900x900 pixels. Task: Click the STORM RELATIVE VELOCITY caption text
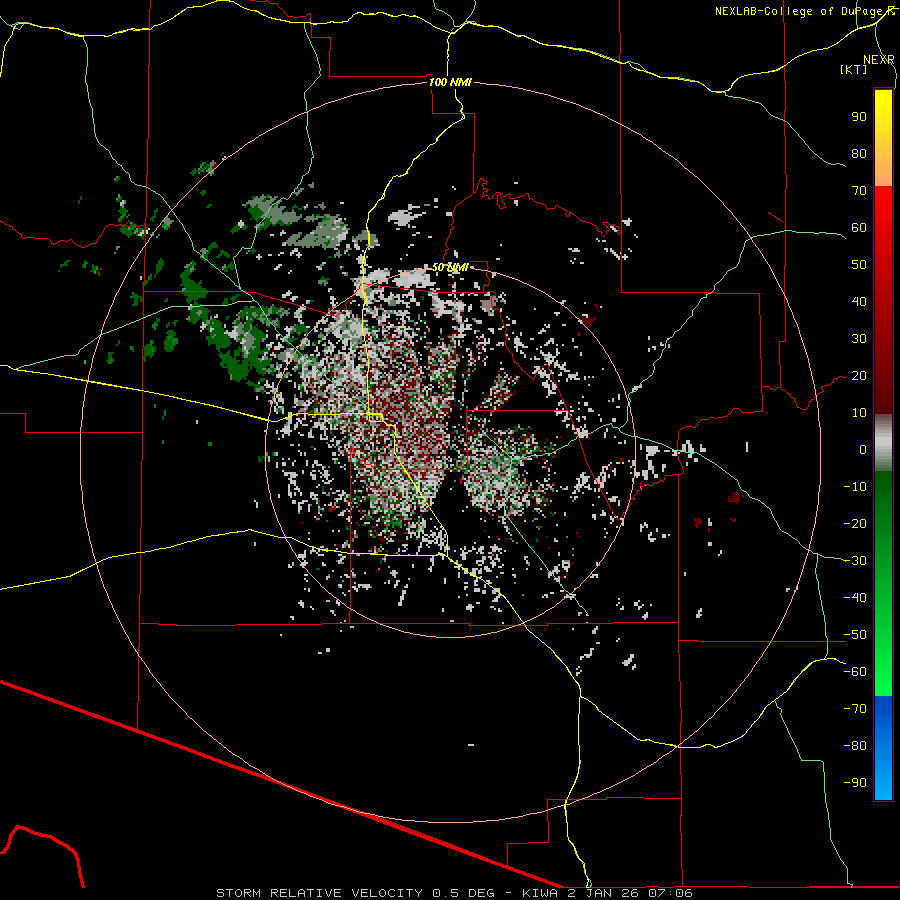point(321,893)
